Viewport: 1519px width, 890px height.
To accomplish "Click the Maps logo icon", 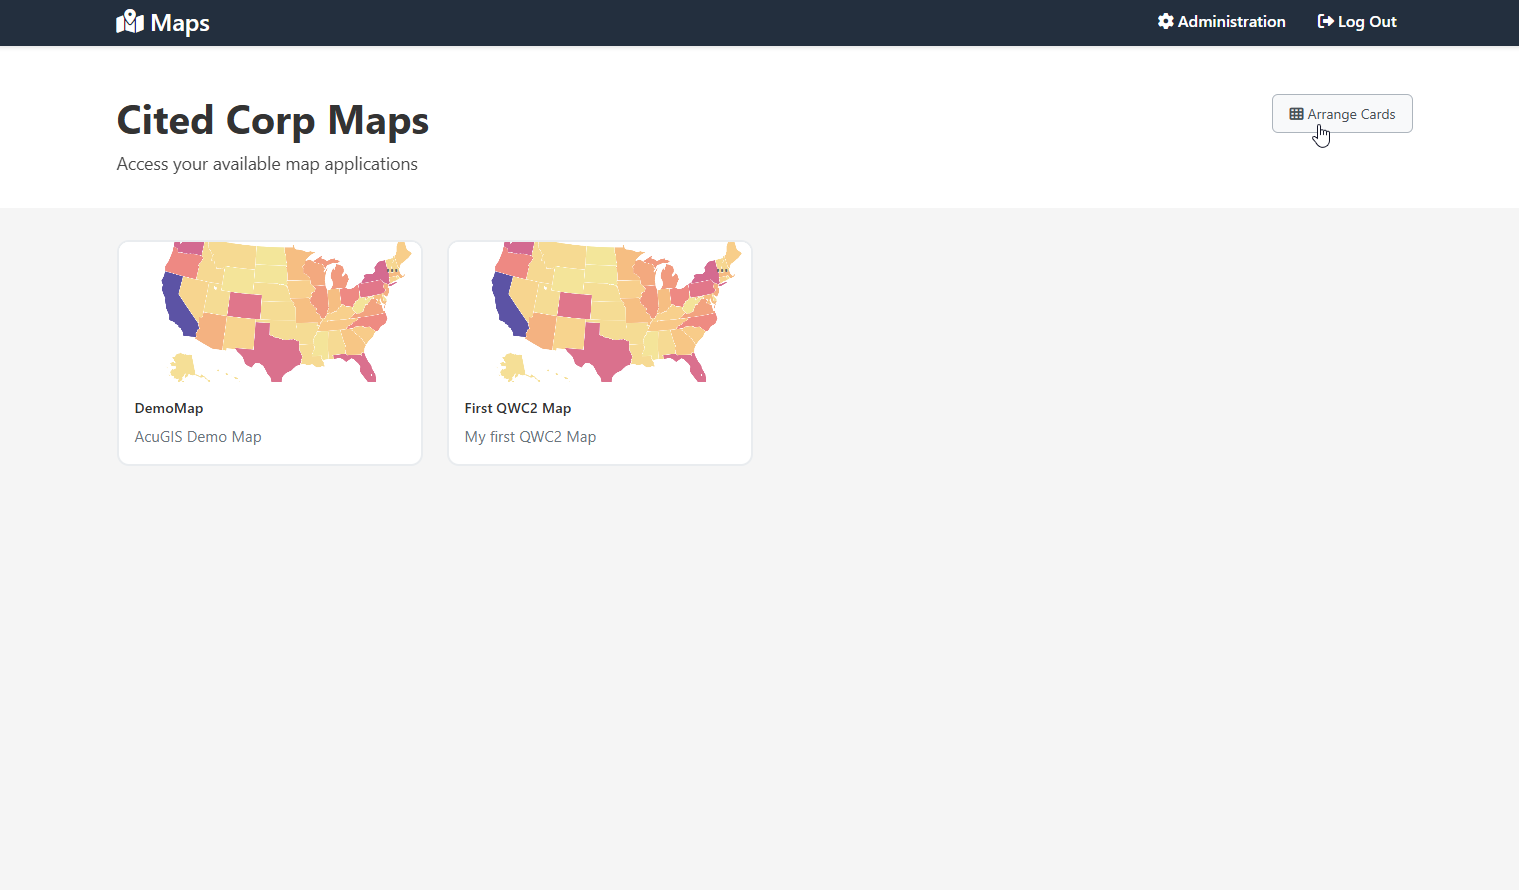I will [x=130, y=22].
